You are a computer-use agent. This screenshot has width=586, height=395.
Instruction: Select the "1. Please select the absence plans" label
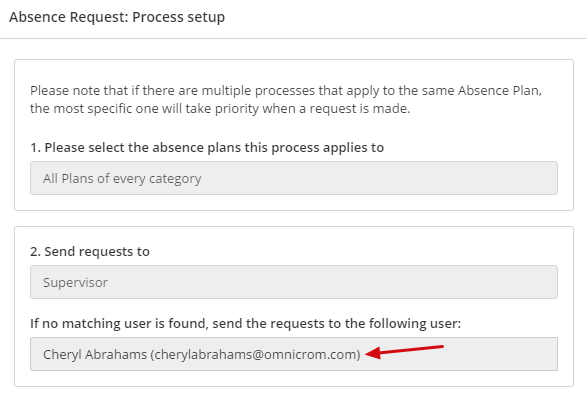click(207, 148)
